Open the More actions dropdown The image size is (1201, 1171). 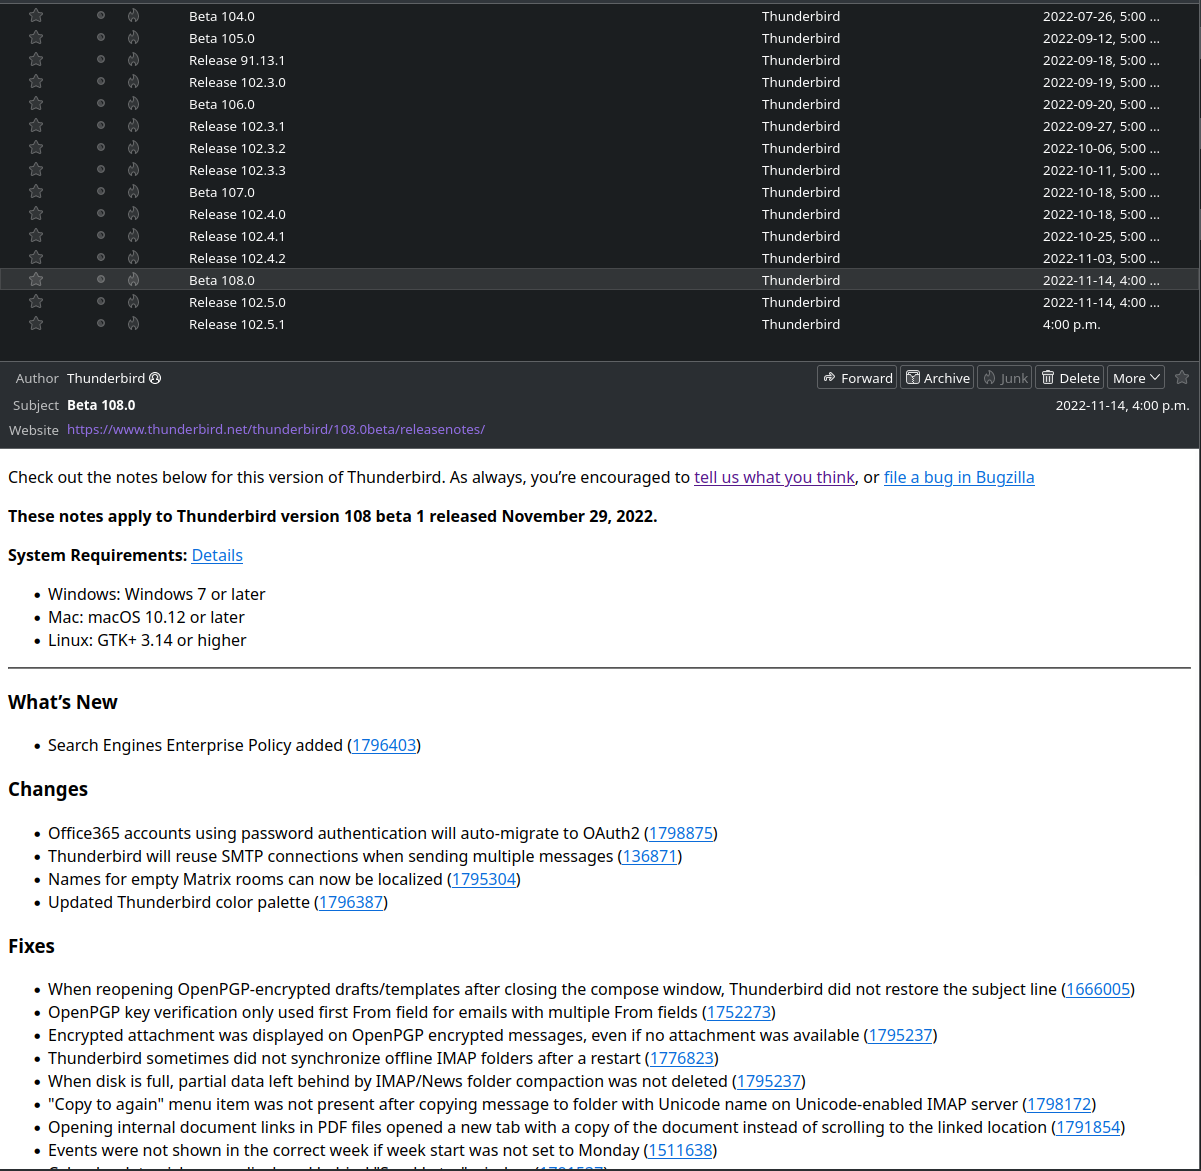1136,378
